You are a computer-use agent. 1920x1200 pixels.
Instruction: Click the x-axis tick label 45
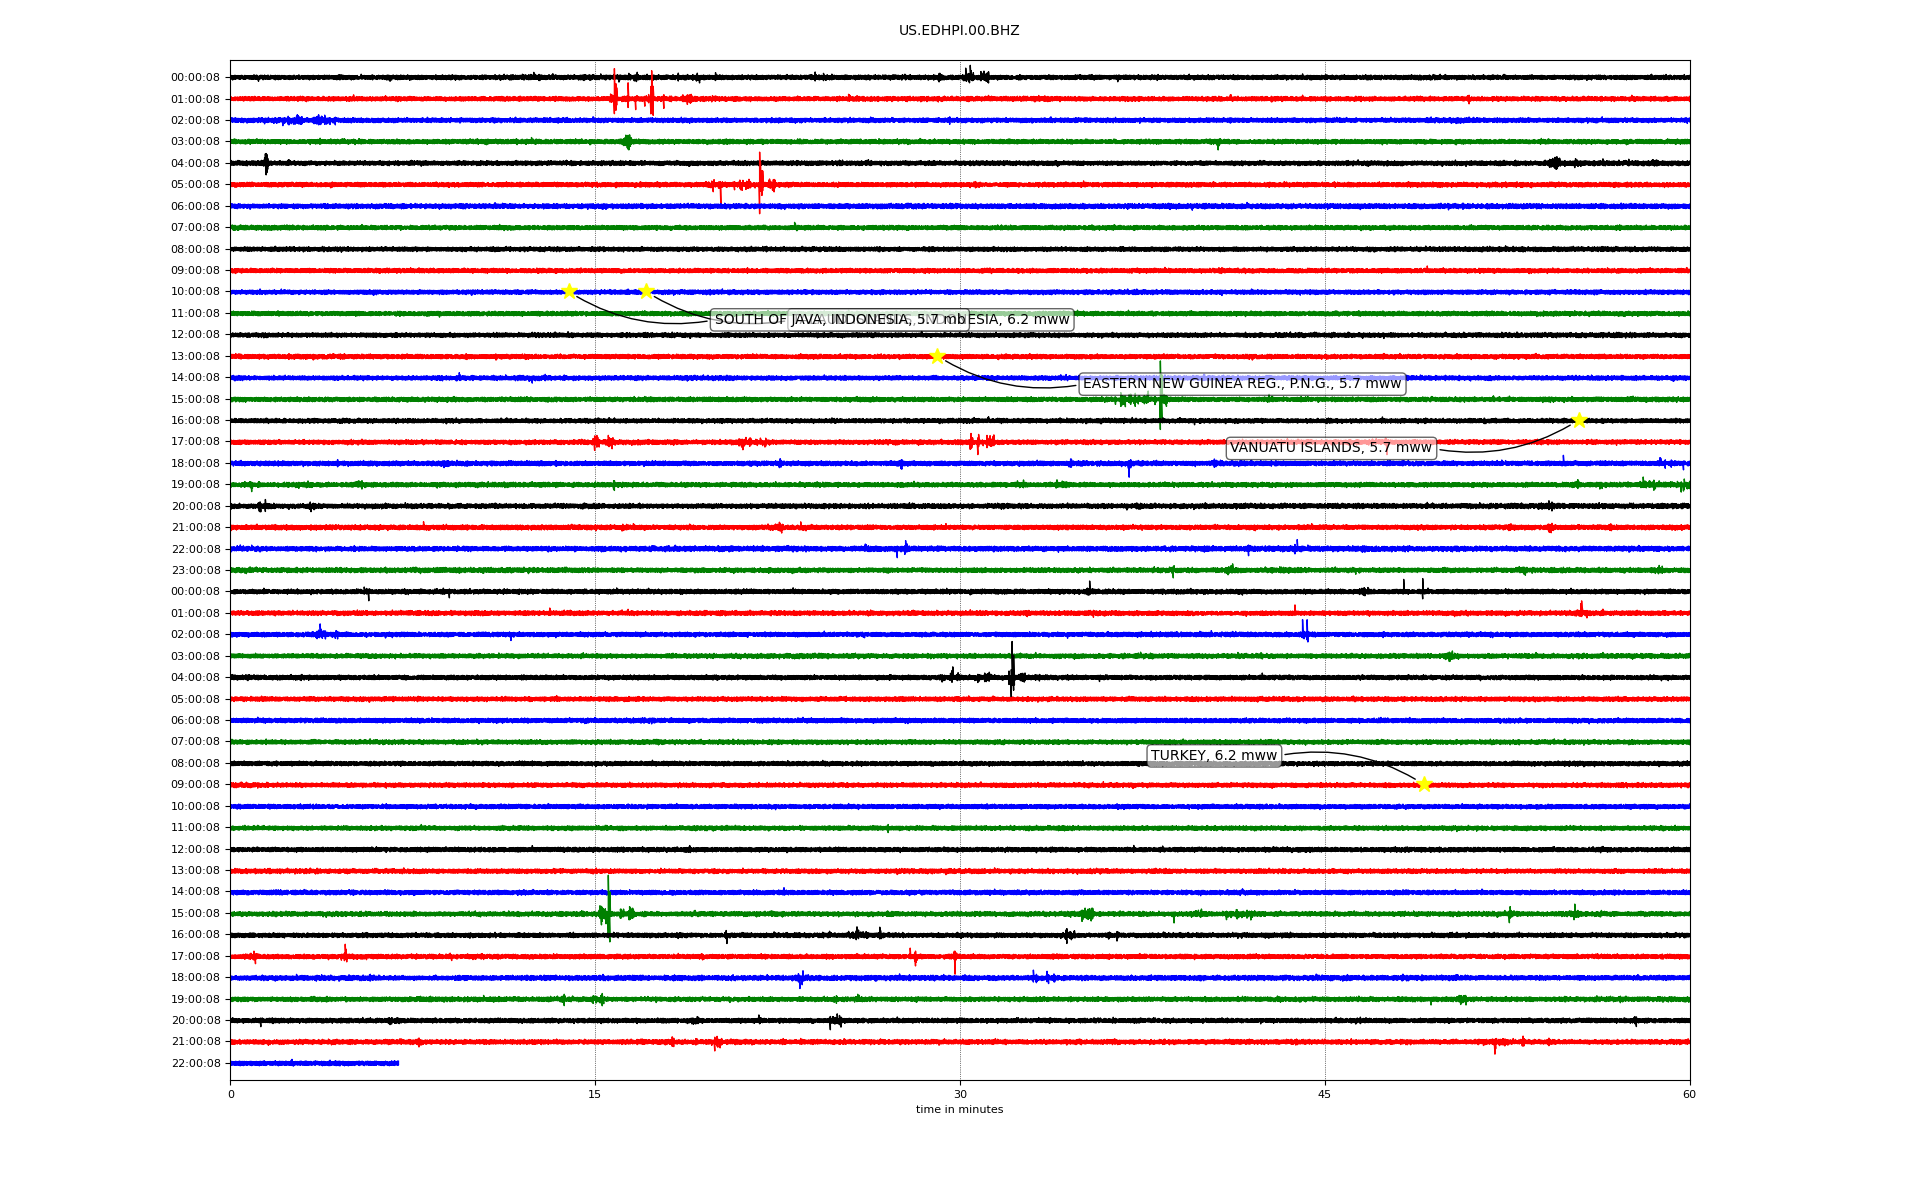(1325, 1094)
